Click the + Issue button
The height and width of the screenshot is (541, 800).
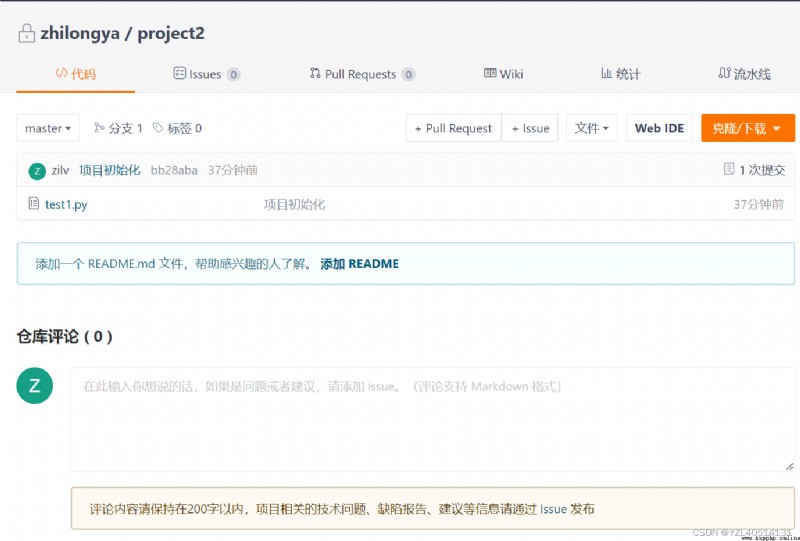(x=530, y=128)
